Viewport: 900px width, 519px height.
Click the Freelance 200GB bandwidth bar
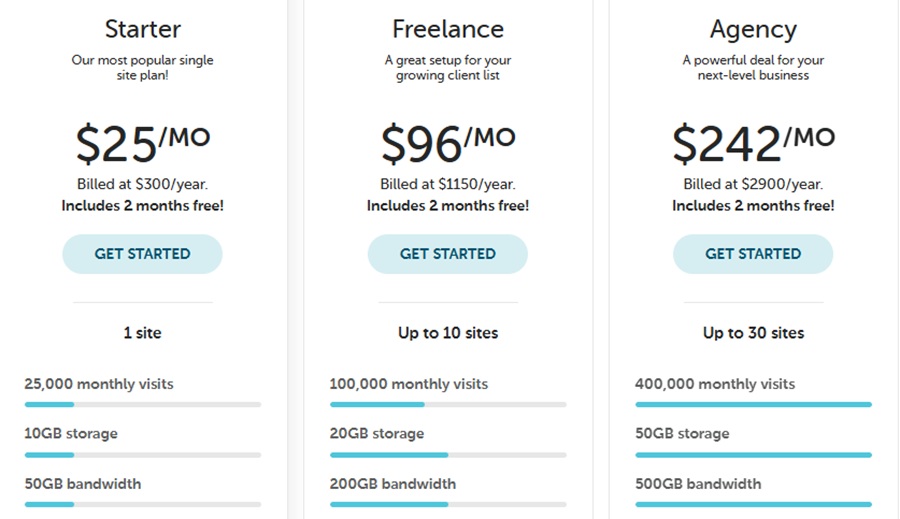(x=448, y=504)
